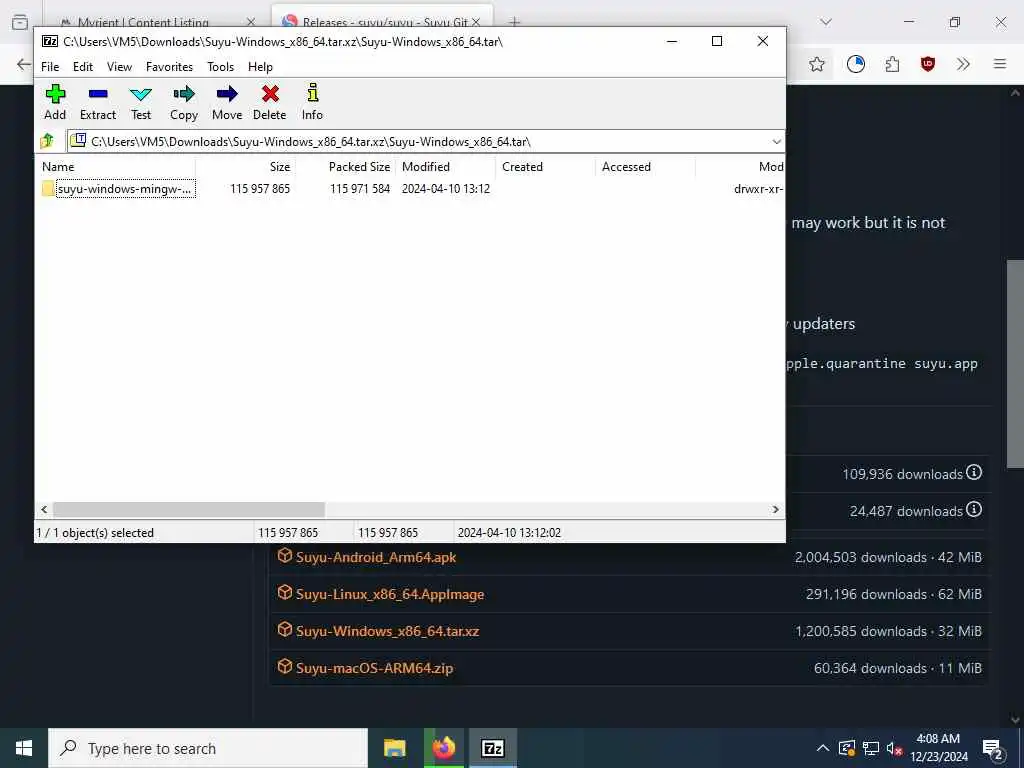
Task: Sort by the Name column header
Action: coord(116,167)
